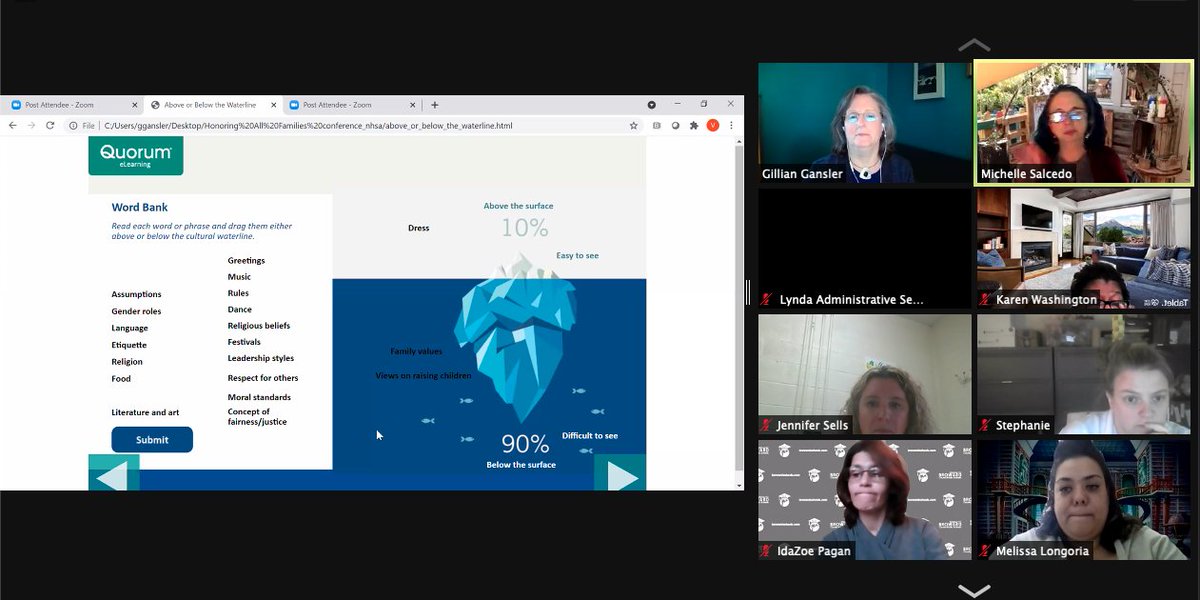Select Stephanie video tile

tap(1084, 375)
